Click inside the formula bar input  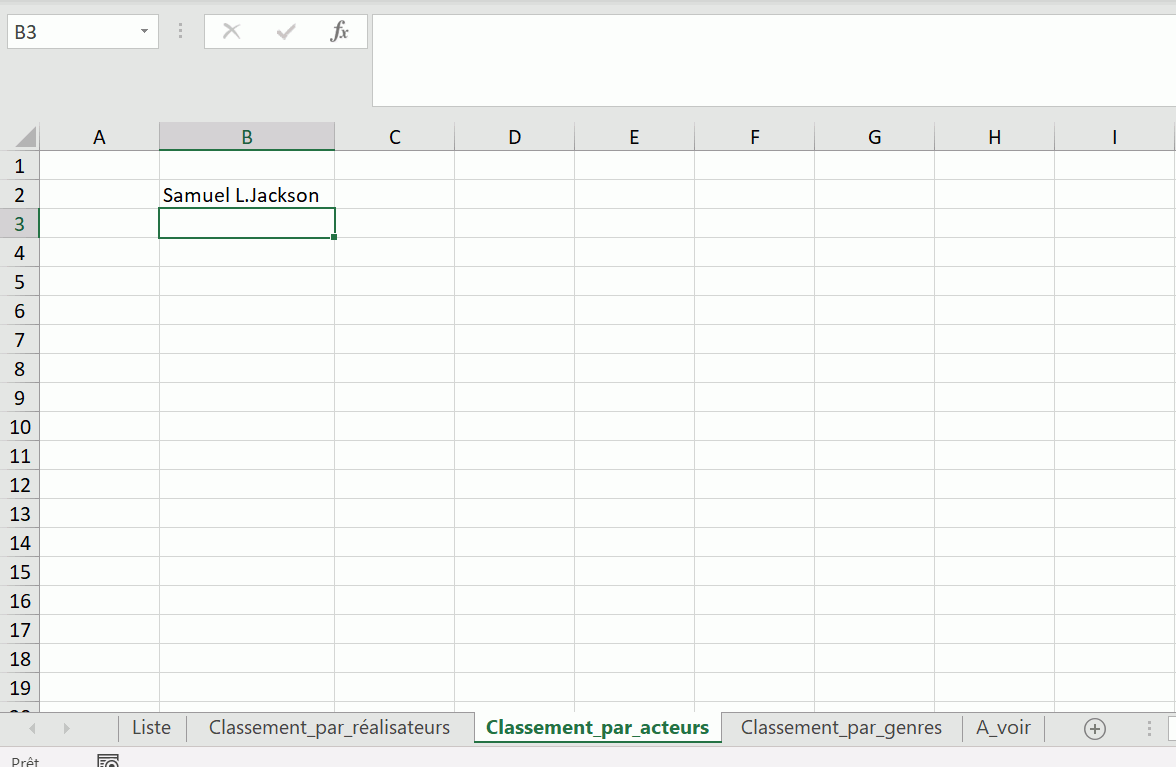pos(770,60)
